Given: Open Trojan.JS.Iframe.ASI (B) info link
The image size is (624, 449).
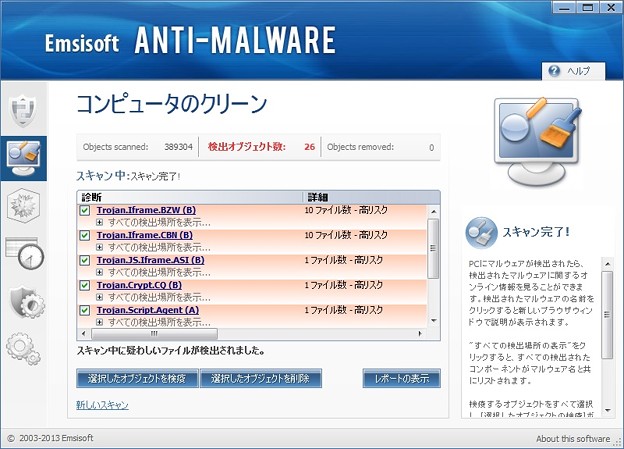Looking at the screenshot, I should pyautogui.click(x=150, y=260).
